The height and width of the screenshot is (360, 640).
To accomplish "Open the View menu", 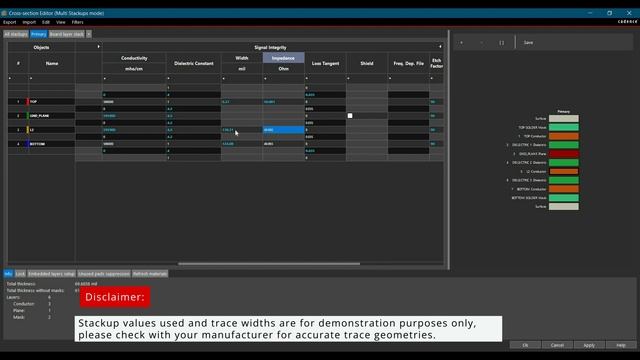I will point(60,22).
